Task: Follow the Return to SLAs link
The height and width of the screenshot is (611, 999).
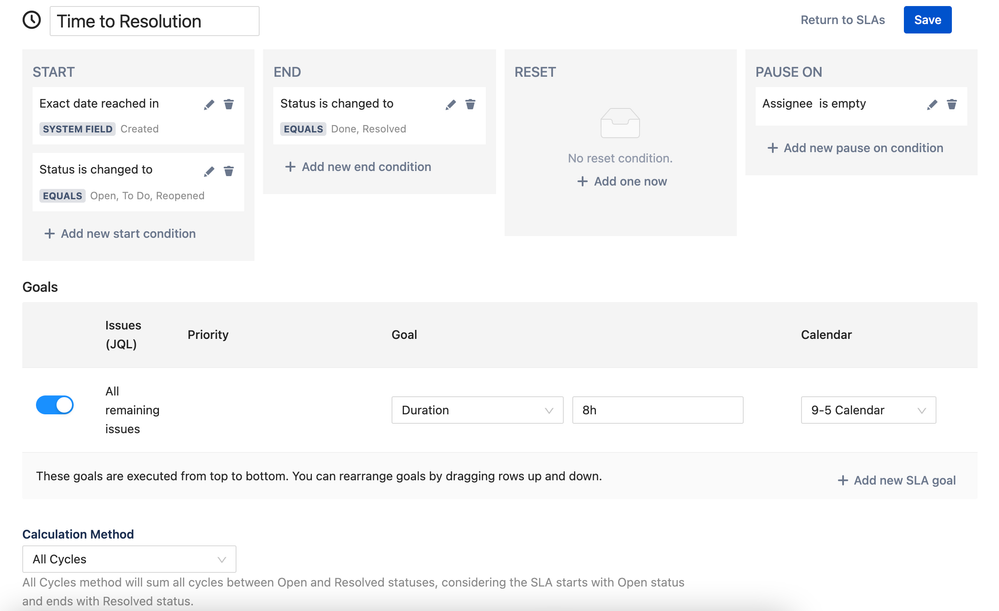Action: click(842, 20)
